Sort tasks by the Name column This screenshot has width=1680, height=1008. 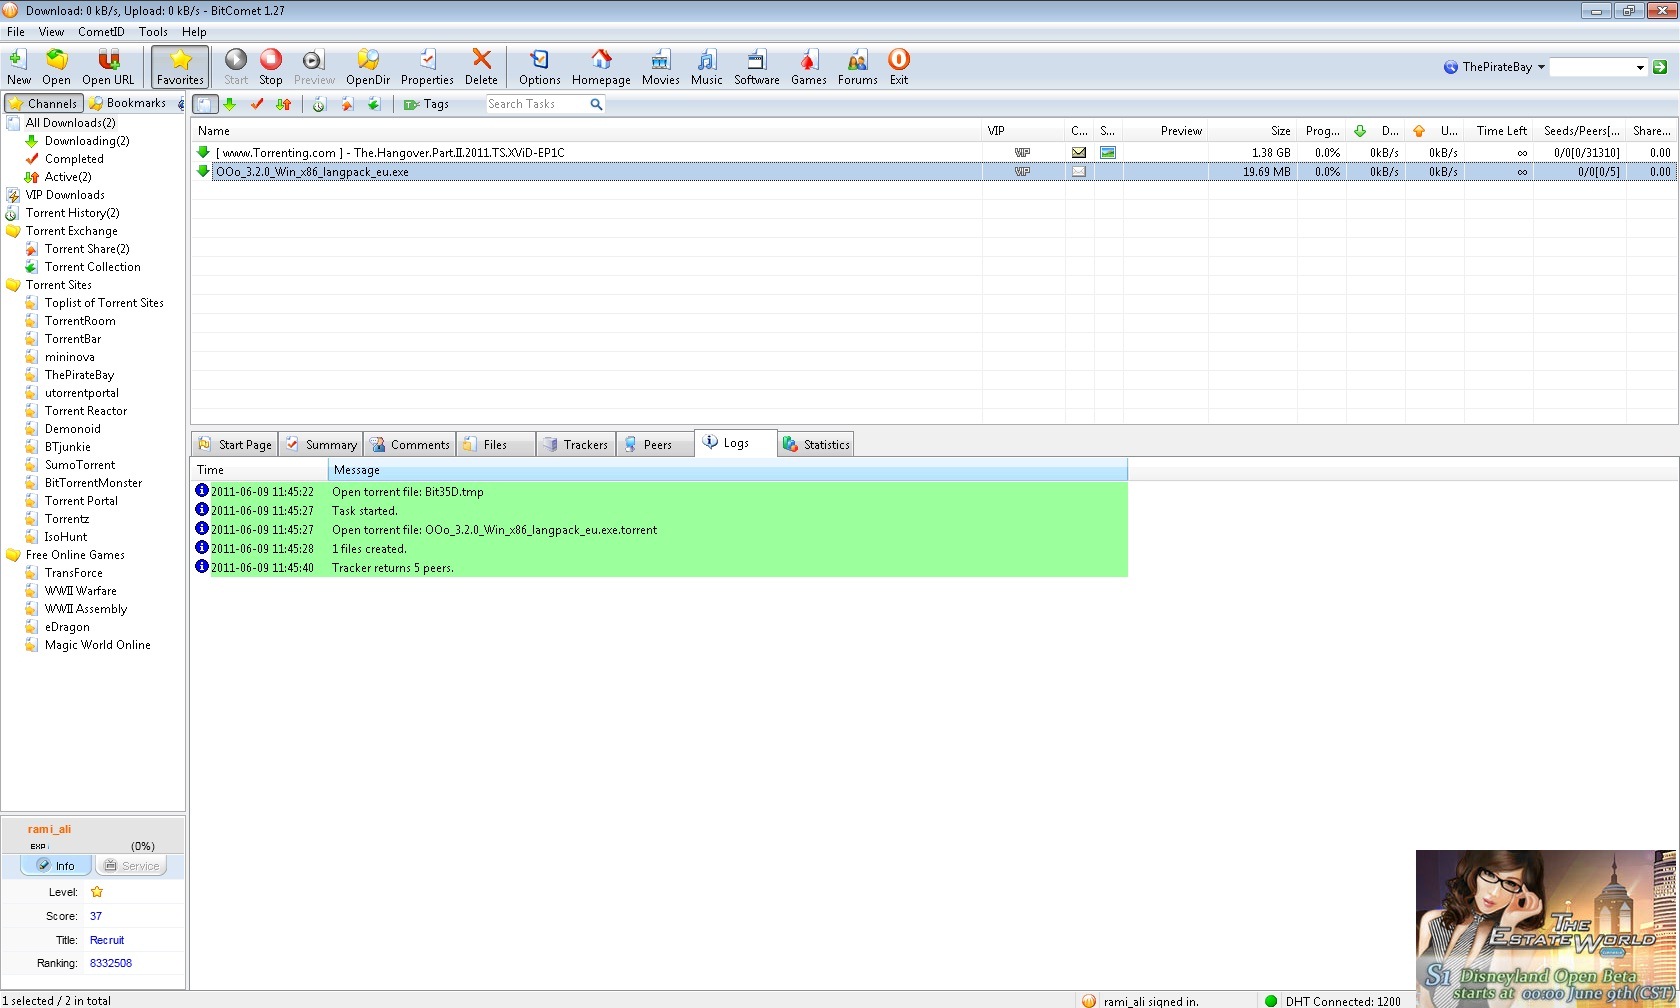pos(586,131)
